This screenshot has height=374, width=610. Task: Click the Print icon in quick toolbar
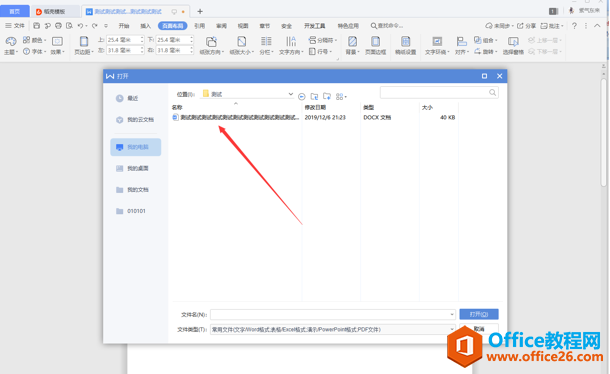point(58,26)
